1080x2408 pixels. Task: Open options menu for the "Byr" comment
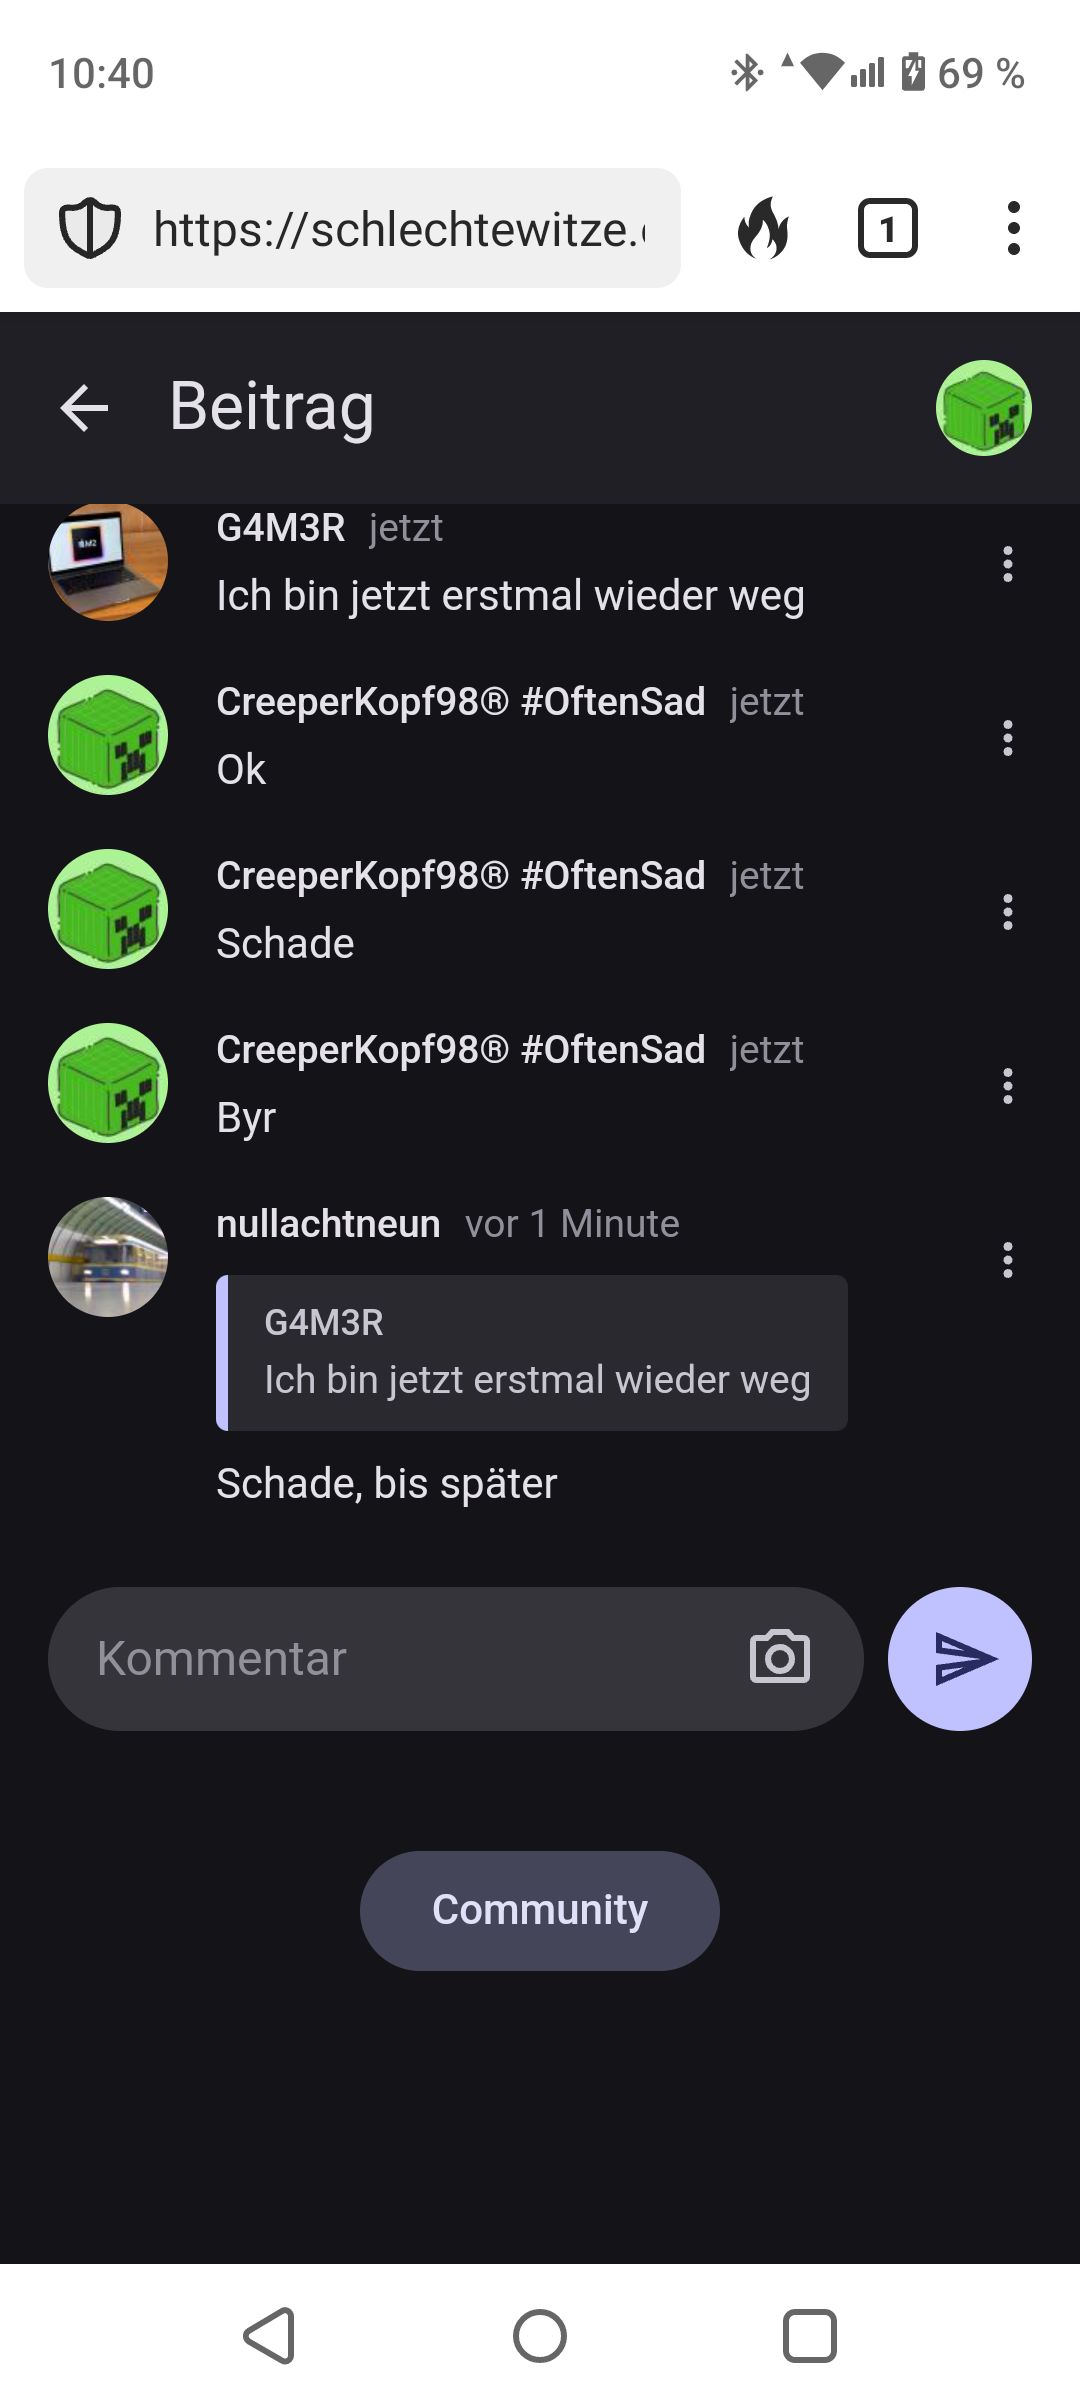point(1007,1086)
